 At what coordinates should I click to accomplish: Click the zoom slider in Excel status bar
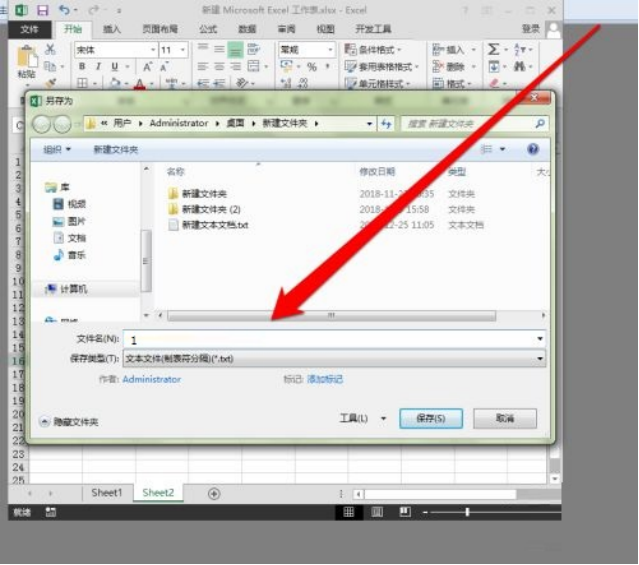tap(467, 512)
